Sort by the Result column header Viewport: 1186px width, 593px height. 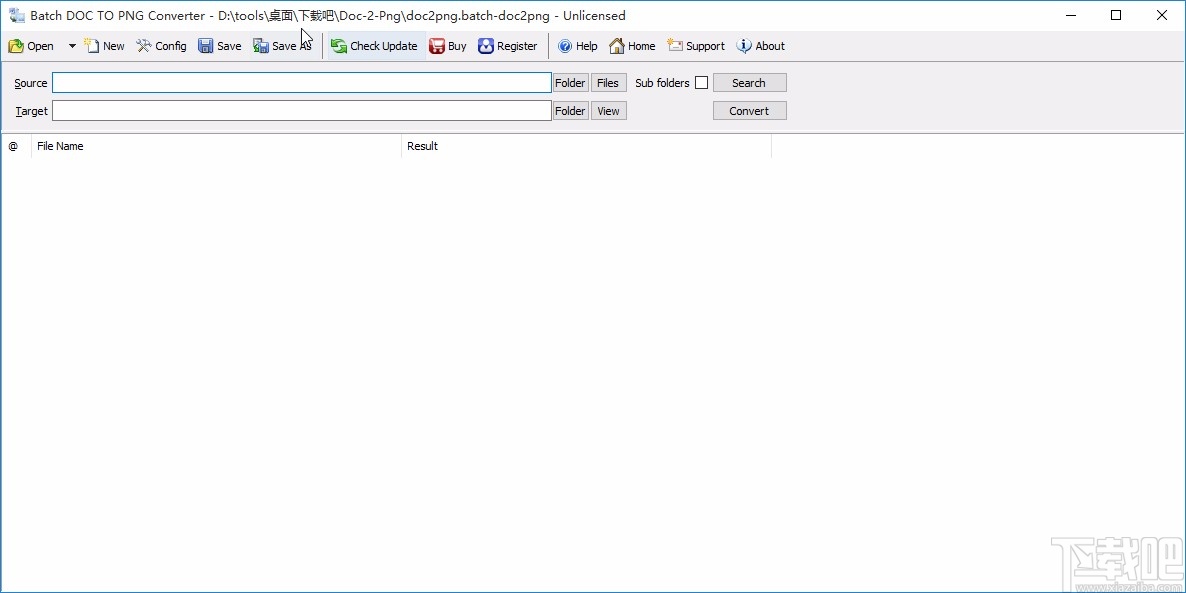586,146
